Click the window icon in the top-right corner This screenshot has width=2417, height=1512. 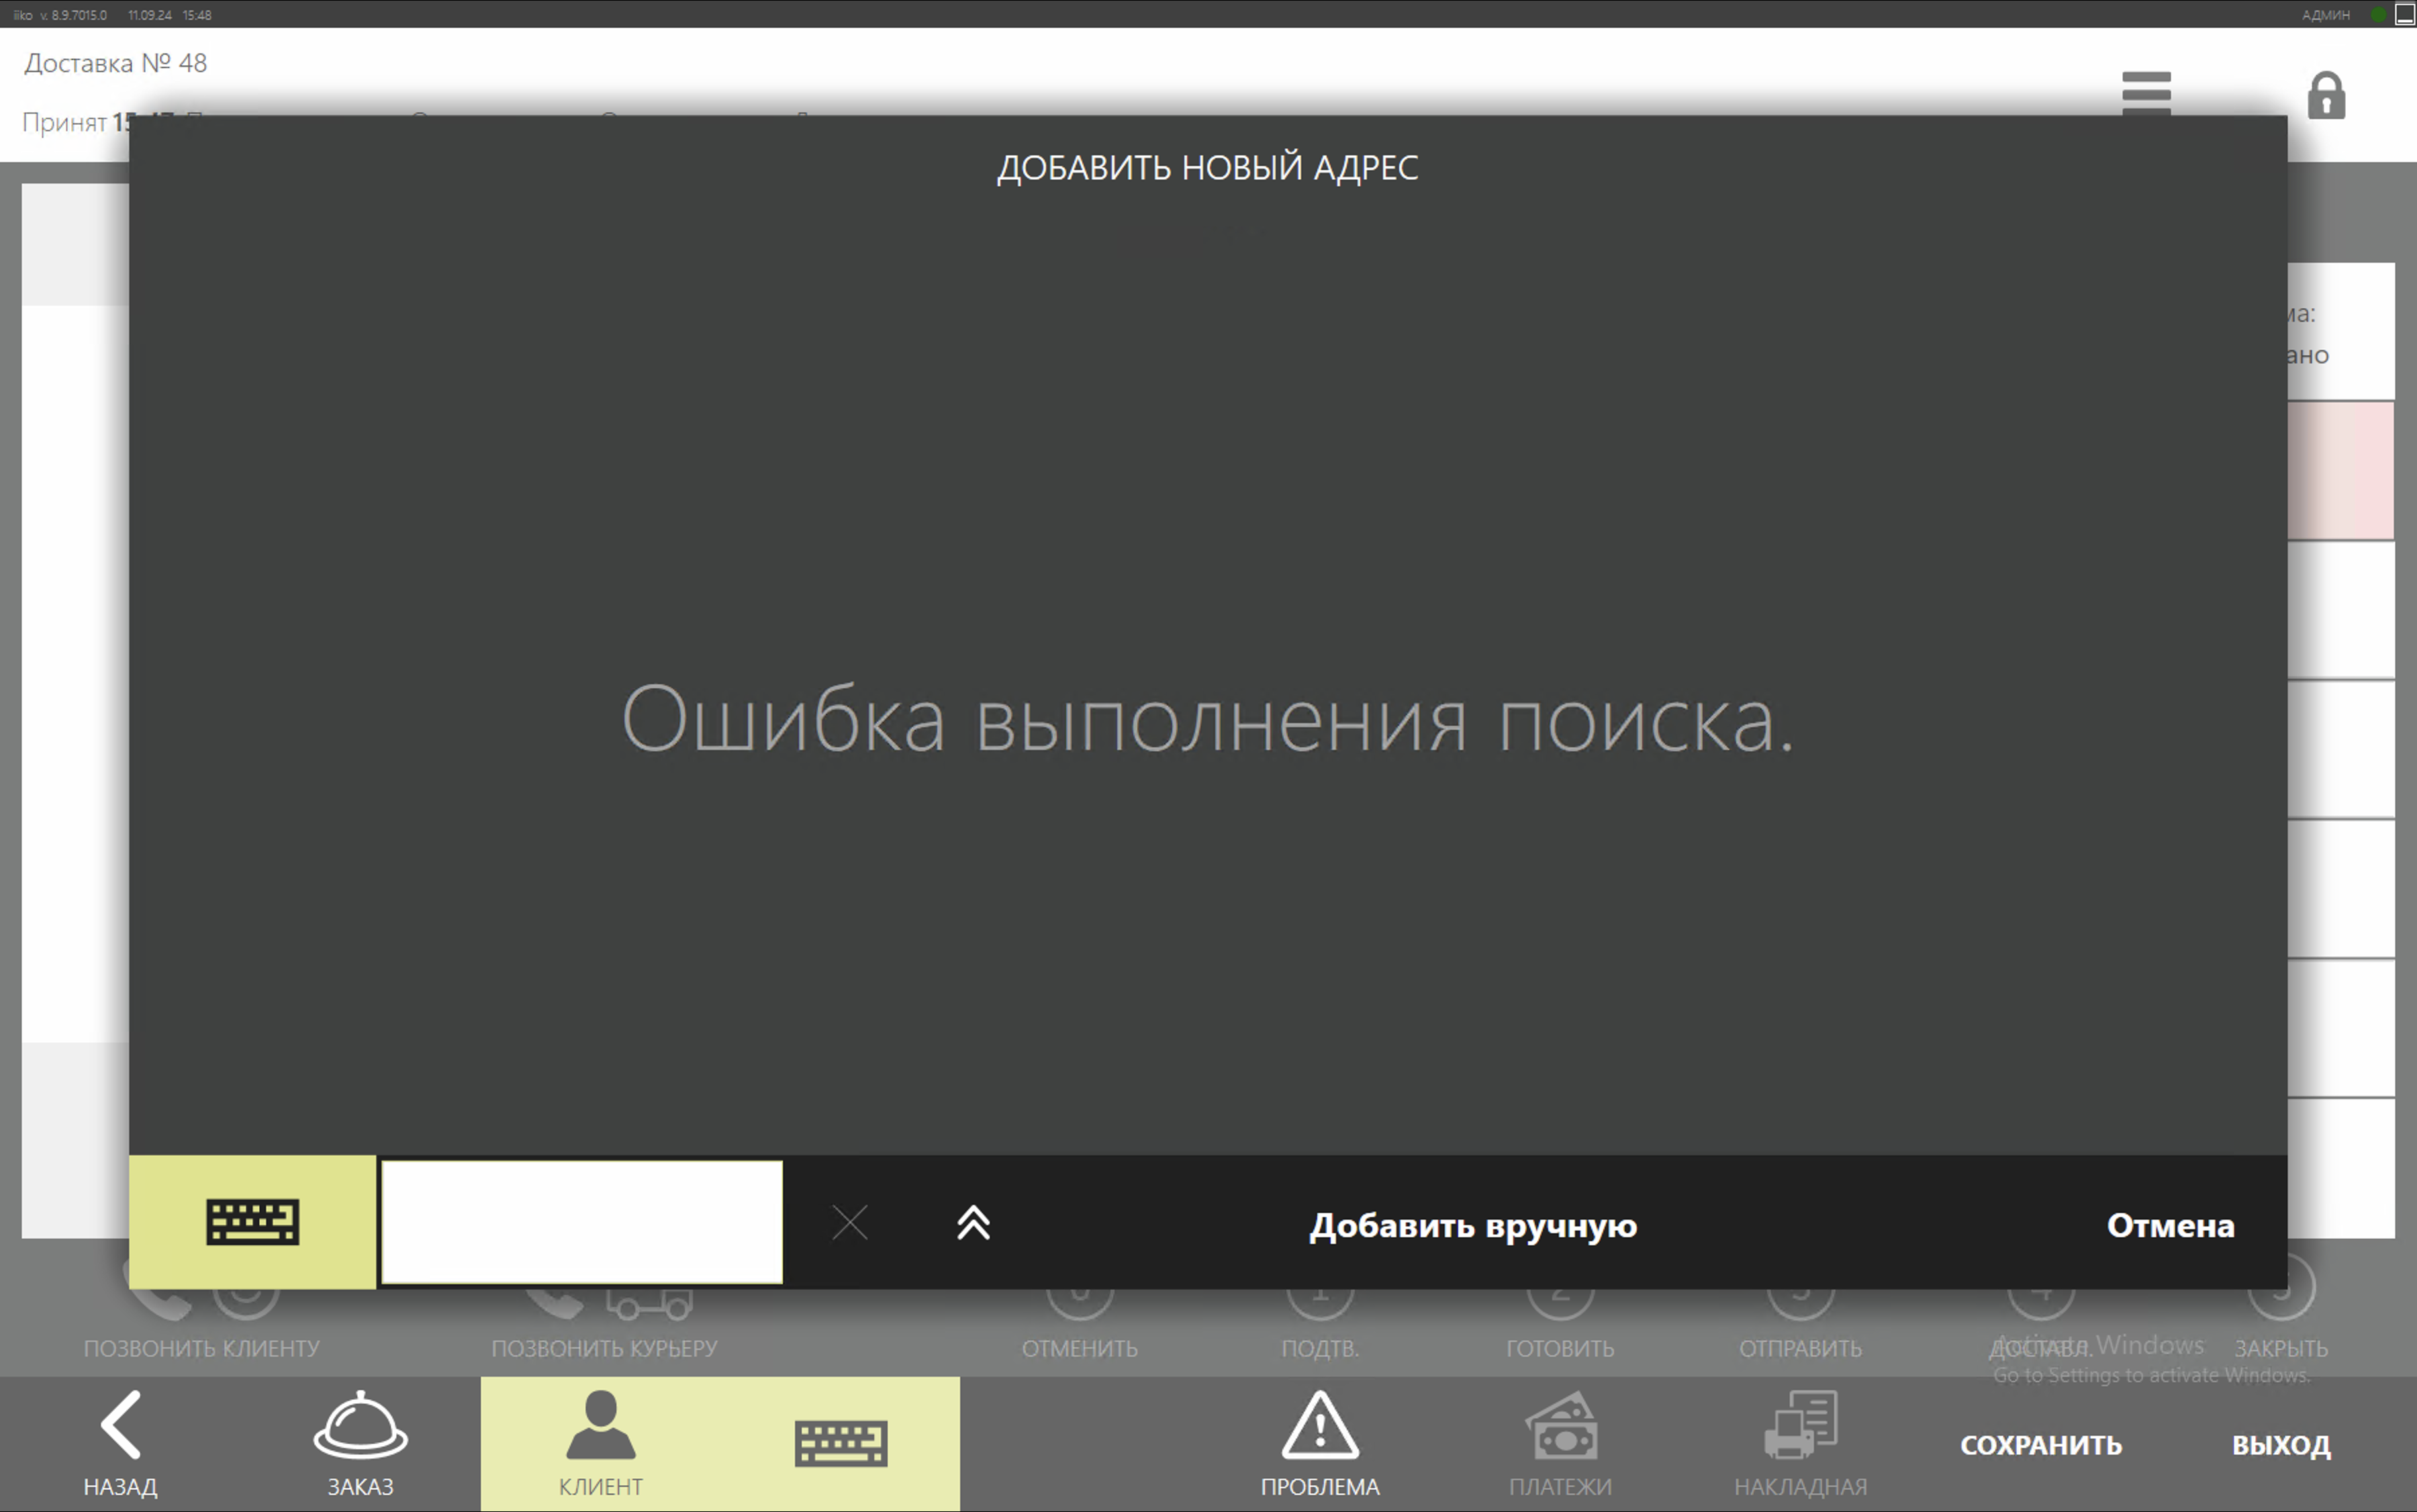point(2405,14)
